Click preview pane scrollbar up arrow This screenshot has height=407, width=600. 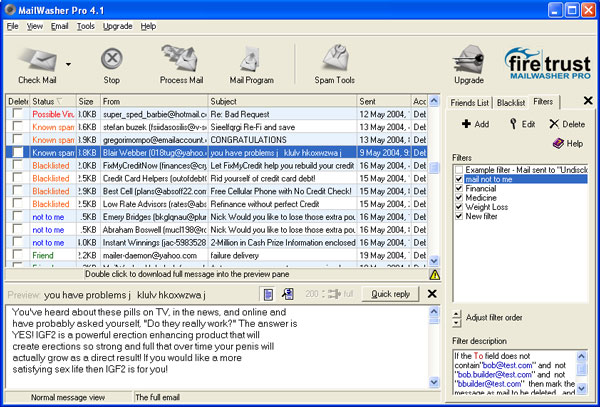click(434, 311)
